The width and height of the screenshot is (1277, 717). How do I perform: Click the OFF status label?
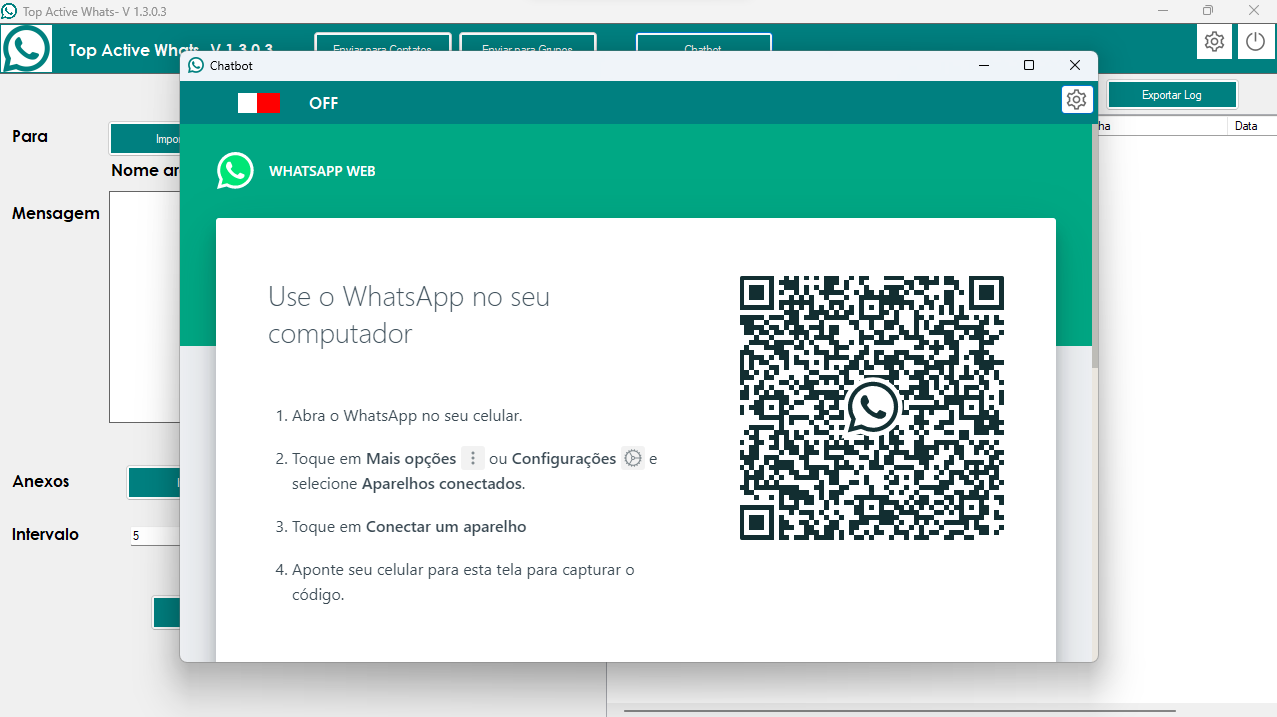pos(324,103)
